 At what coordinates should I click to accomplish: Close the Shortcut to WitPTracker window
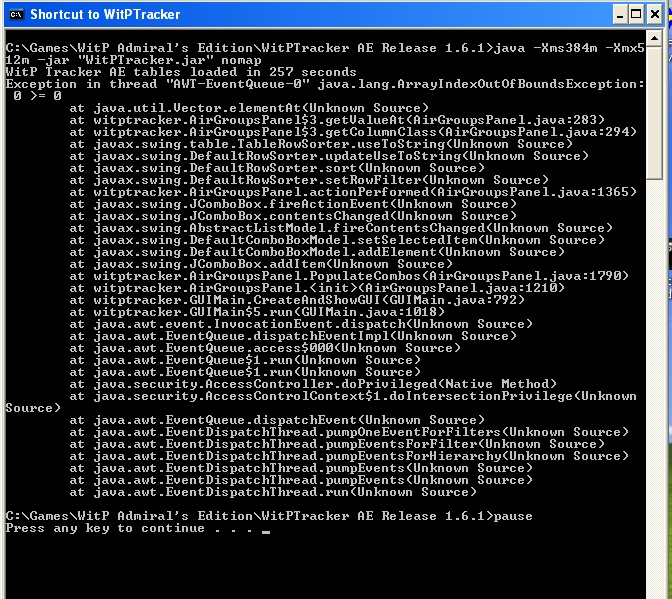[x=654, y=15]
